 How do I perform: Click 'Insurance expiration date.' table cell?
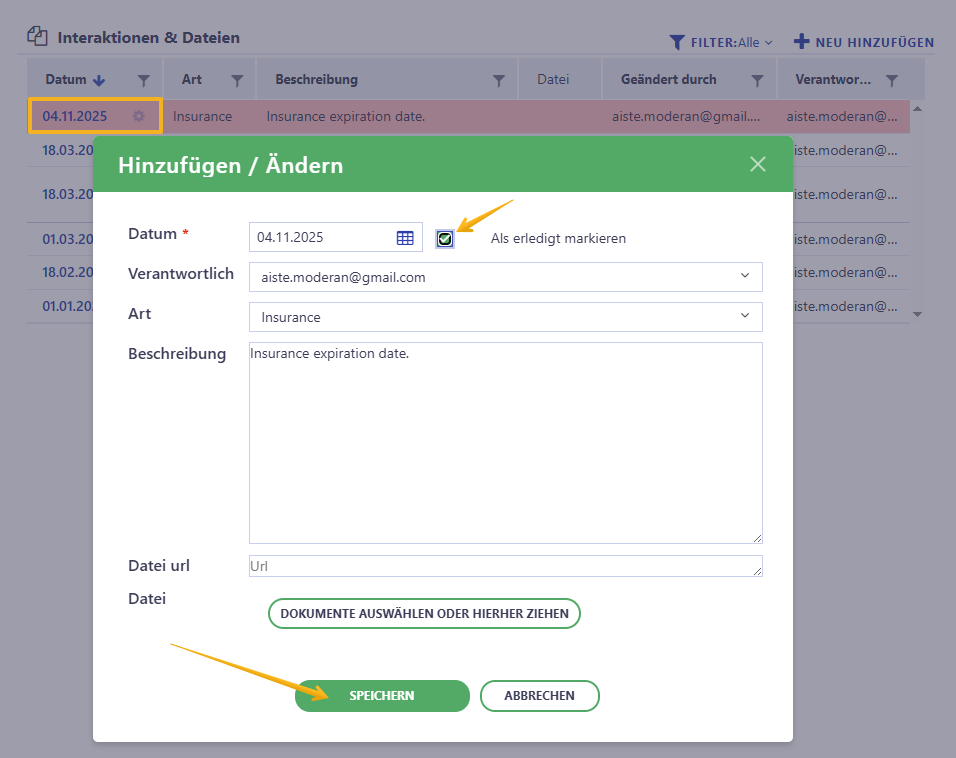(346, 116)
